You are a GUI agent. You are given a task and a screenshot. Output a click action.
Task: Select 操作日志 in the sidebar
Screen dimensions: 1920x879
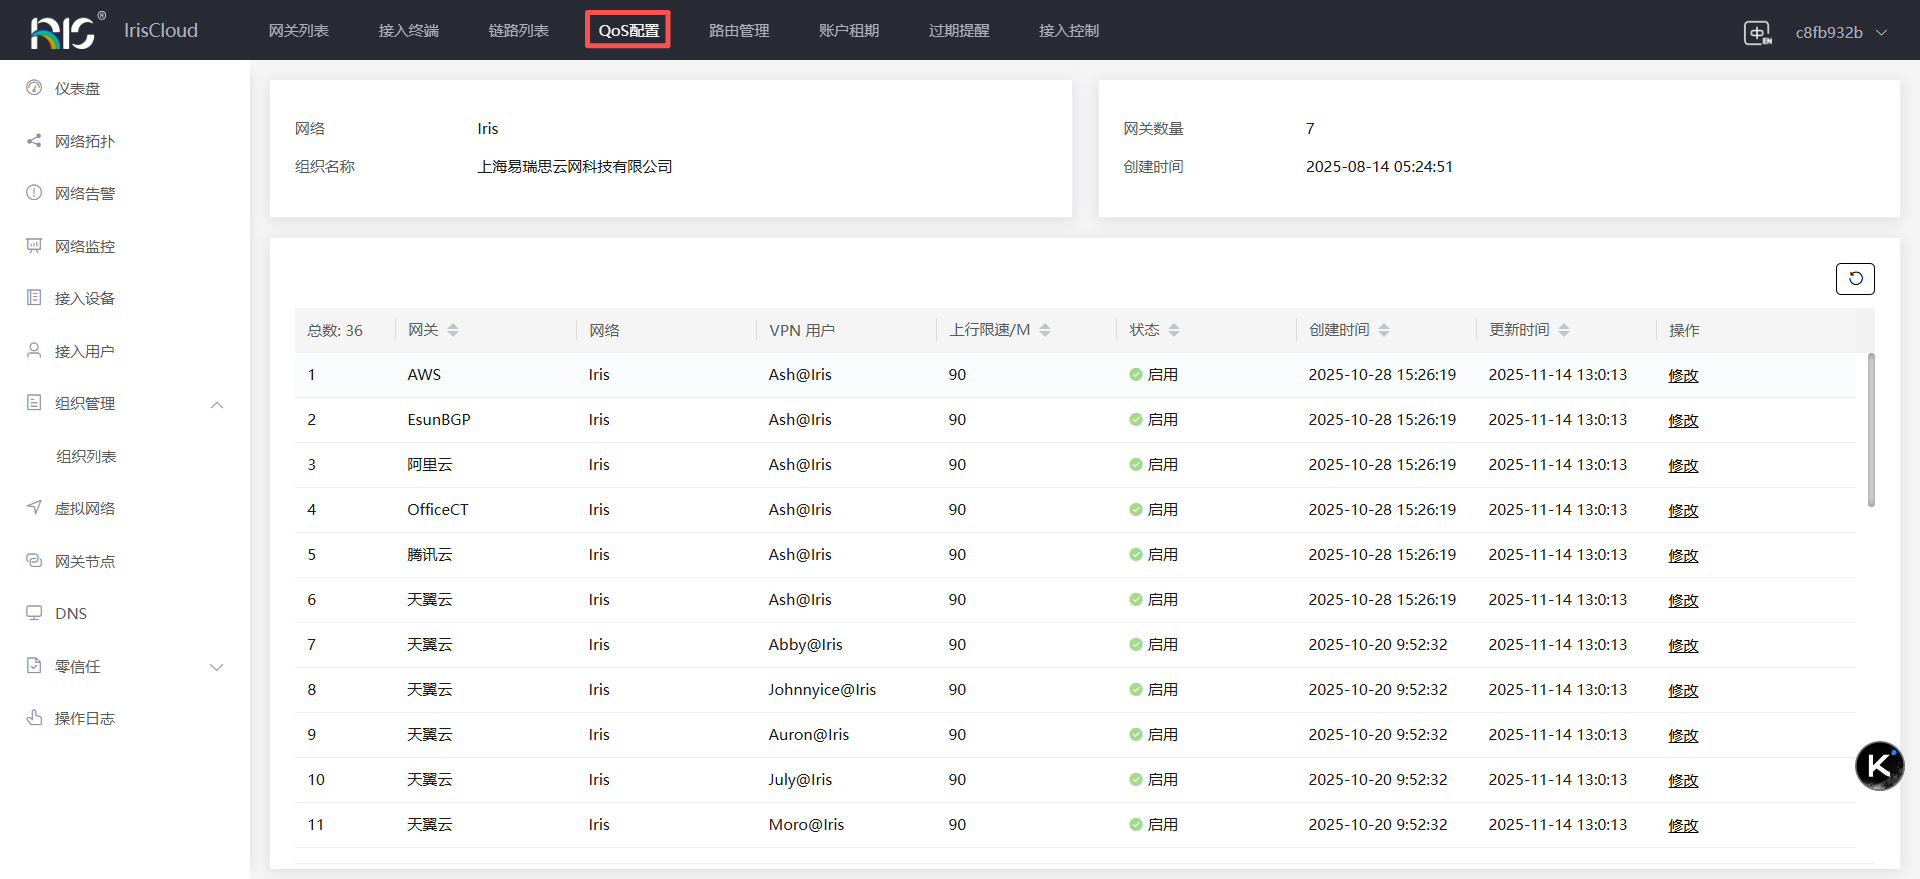tap(84, 719)
